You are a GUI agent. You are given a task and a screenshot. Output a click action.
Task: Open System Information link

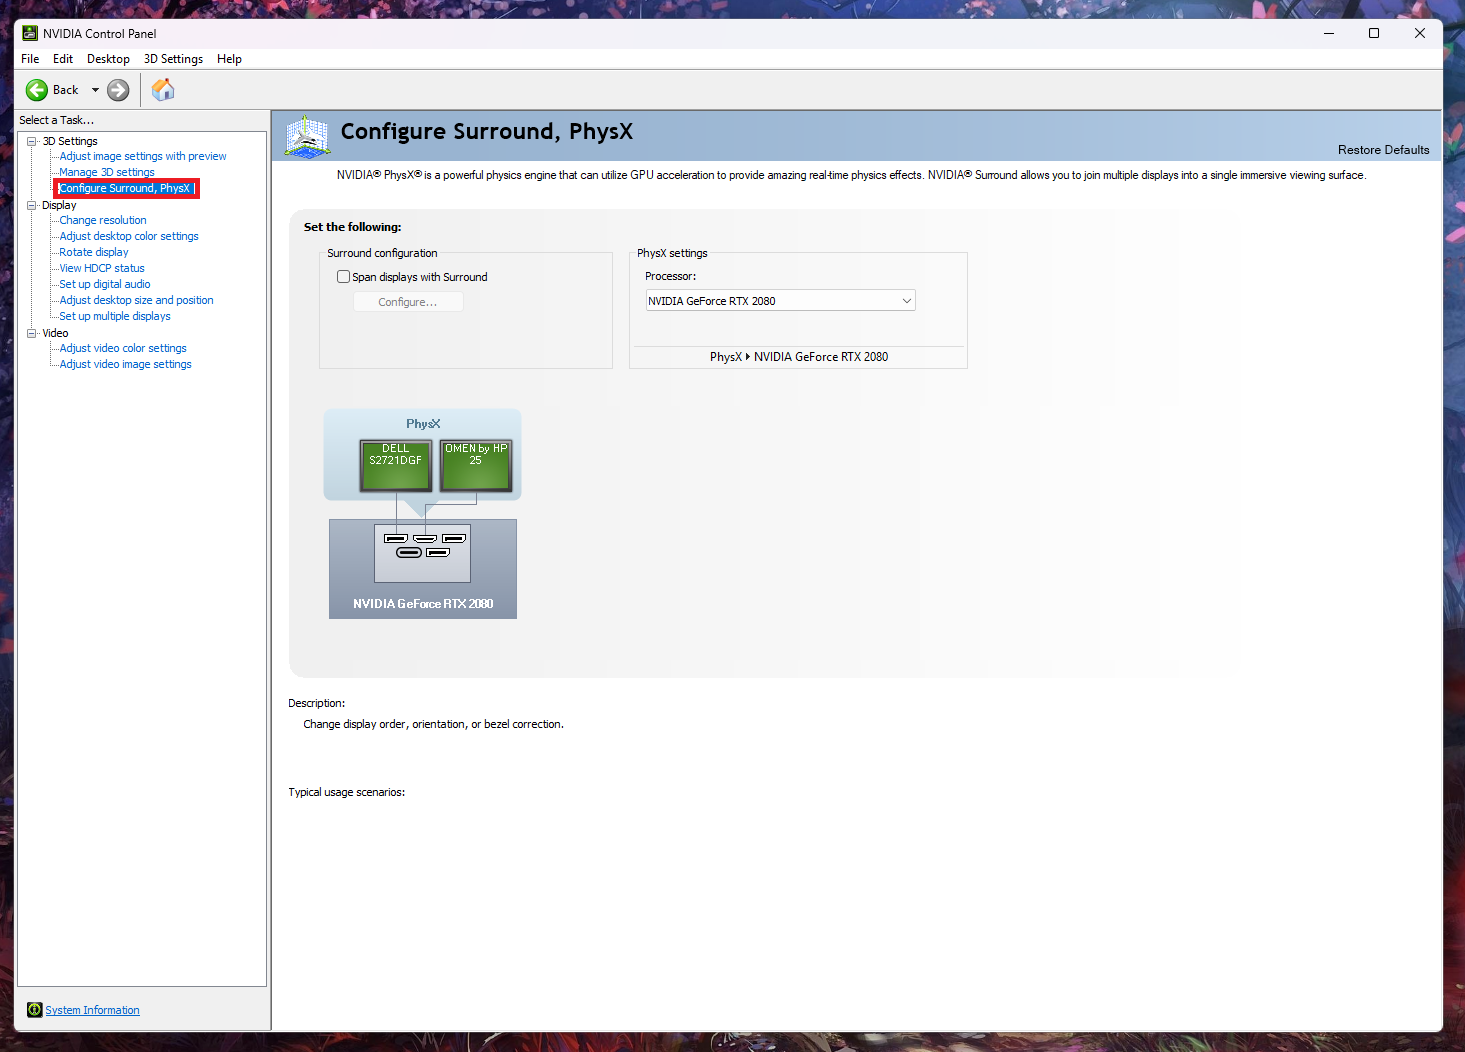point(92,1010)
